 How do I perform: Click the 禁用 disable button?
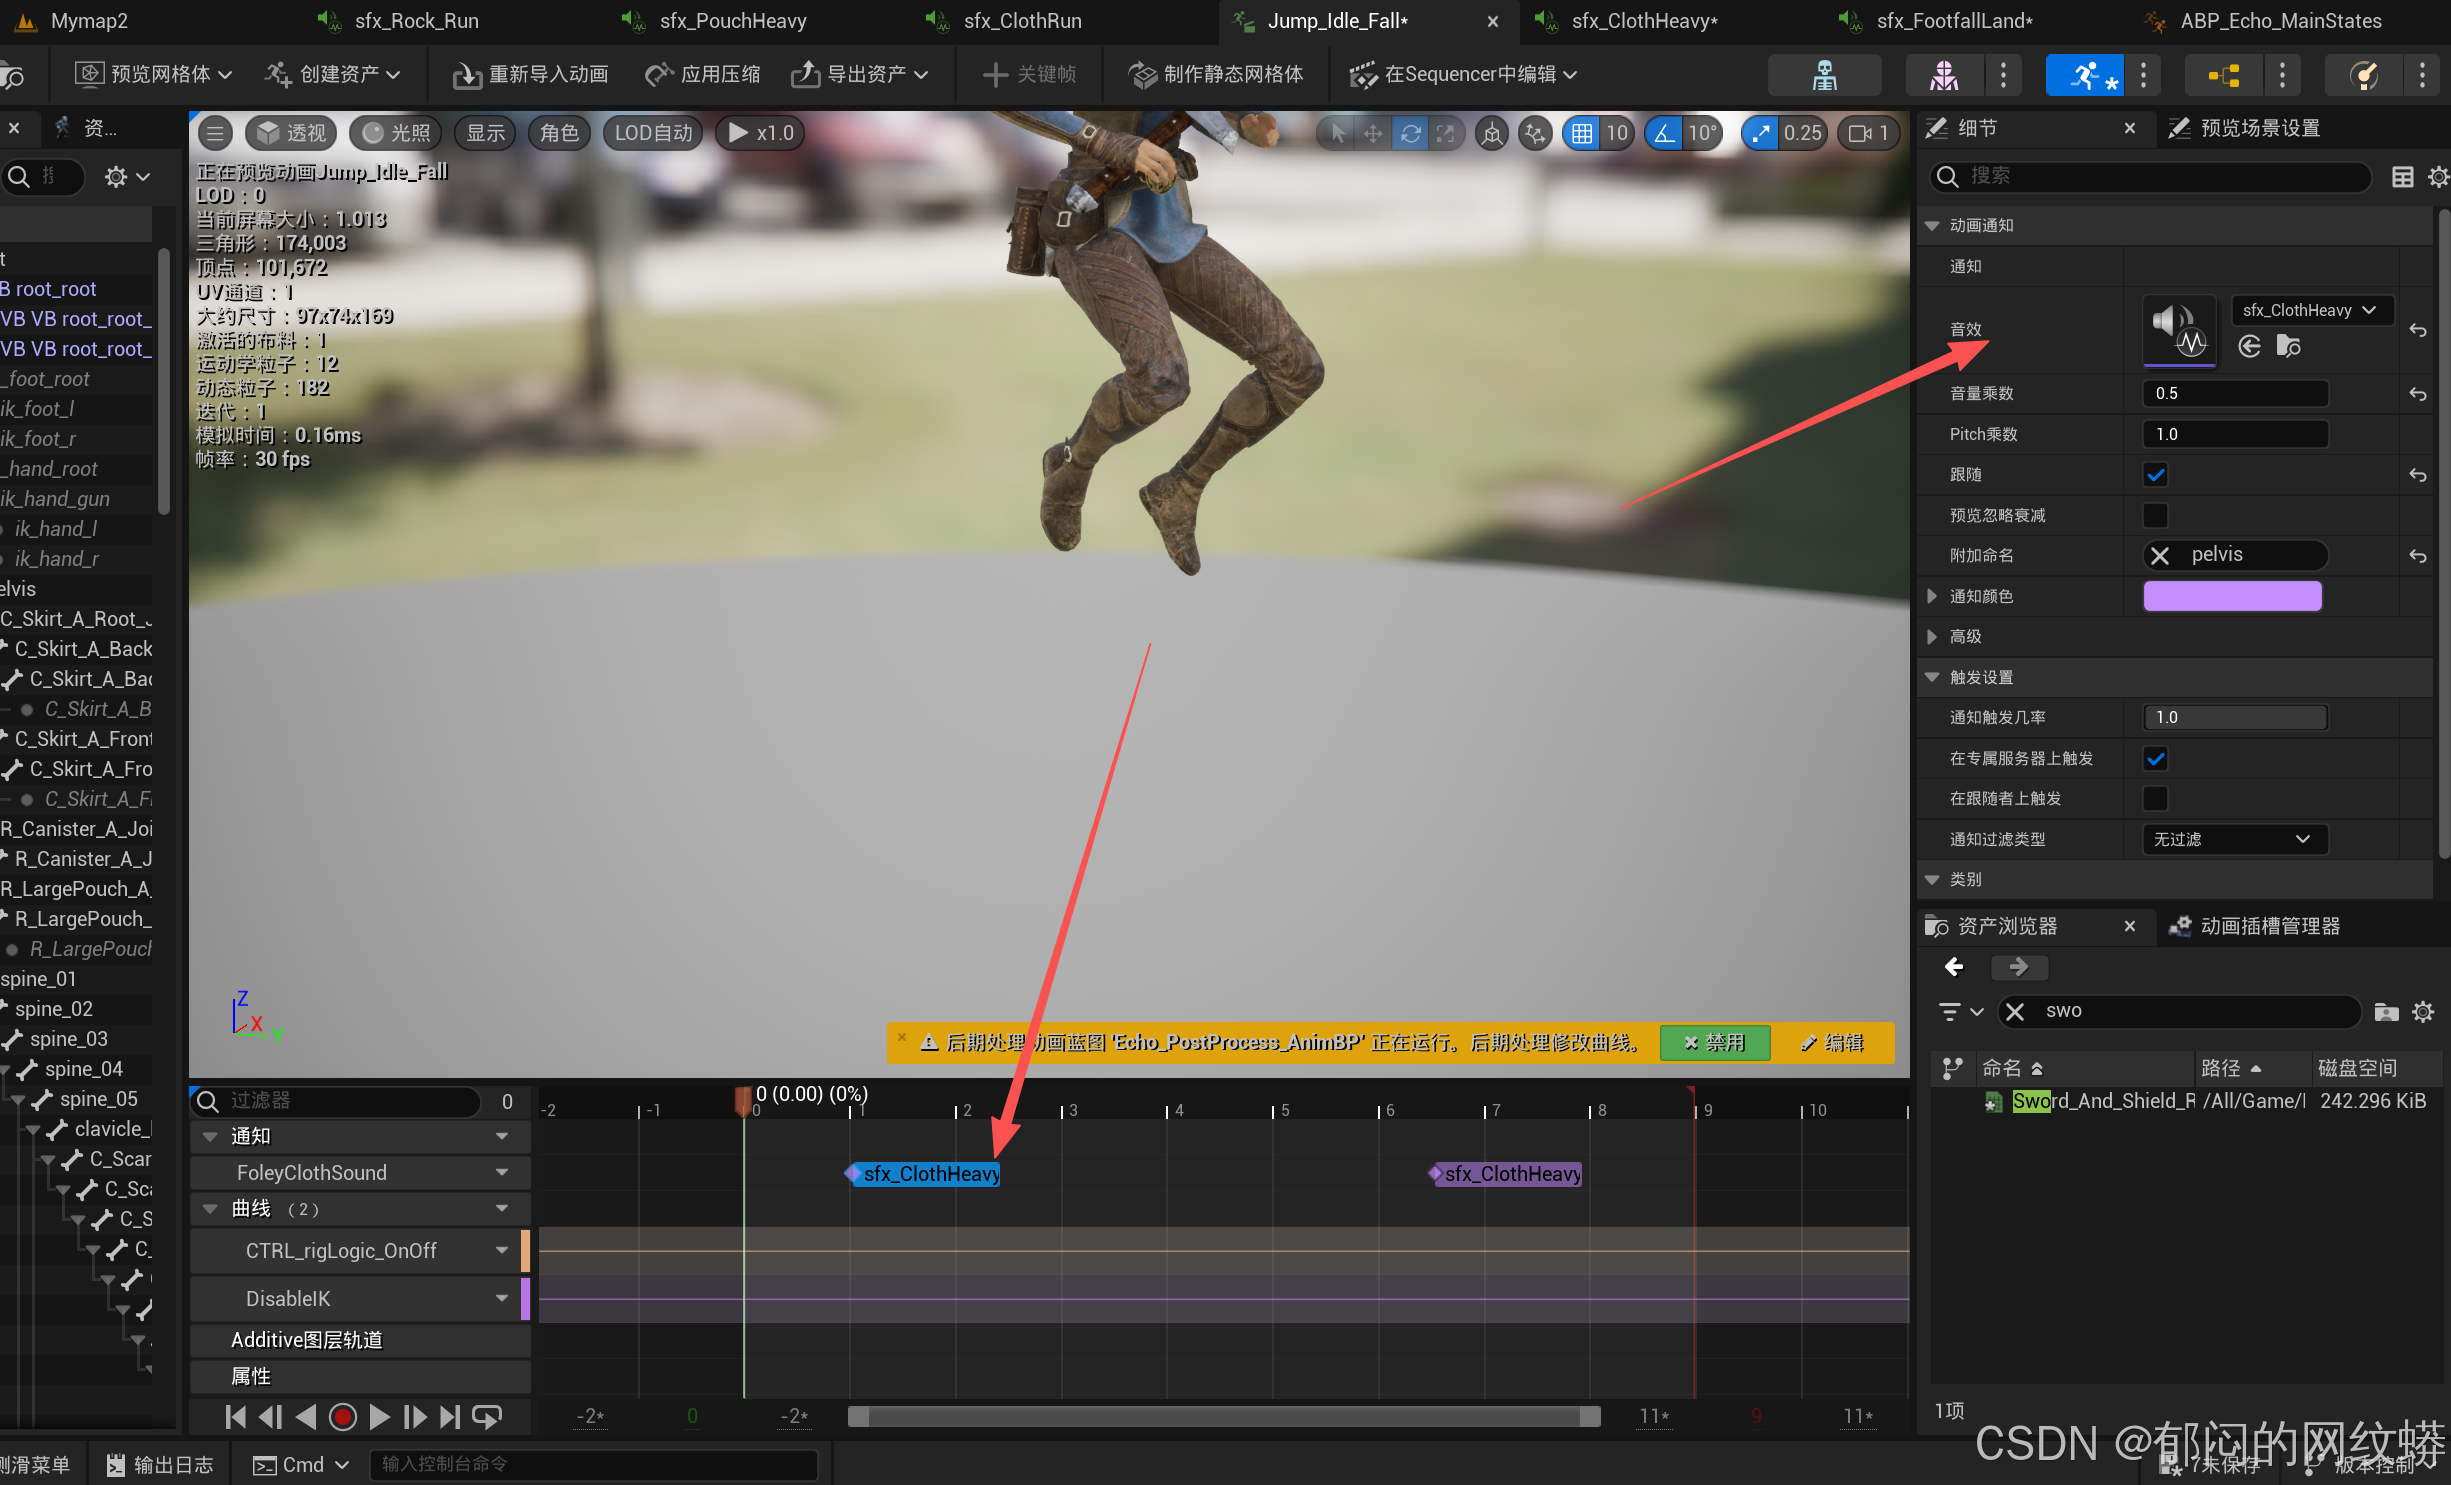pyautogui.click(x=1714, y=1042)
